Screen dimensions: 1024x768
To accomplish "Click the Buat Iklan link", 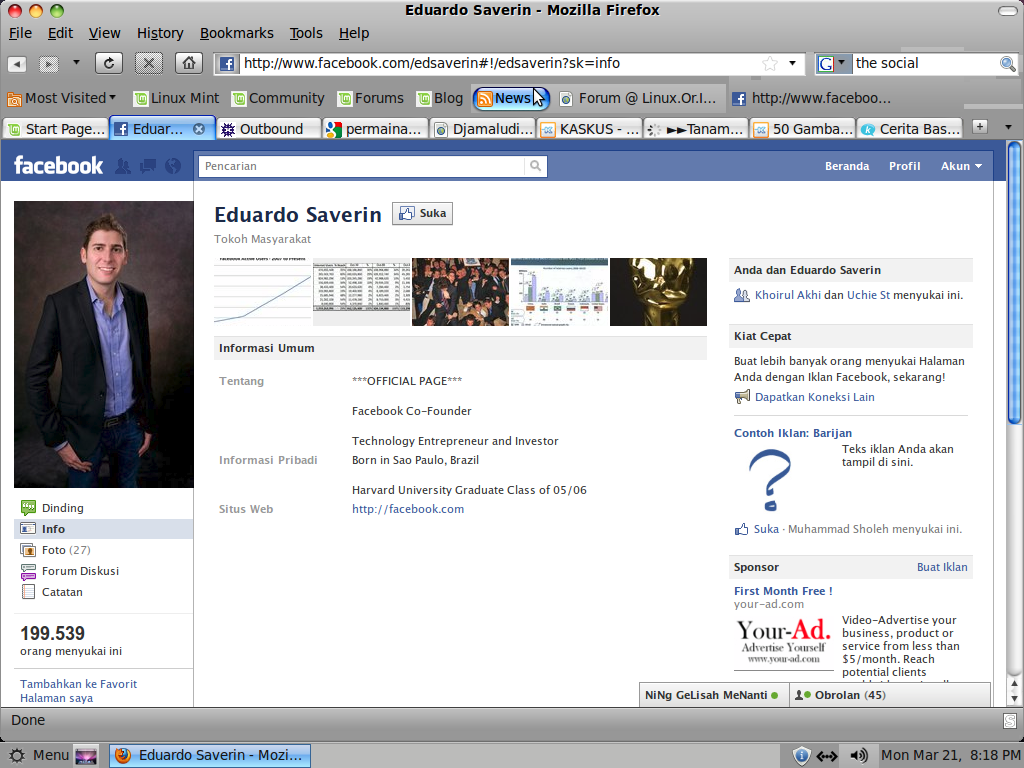I will pos(942,567).
